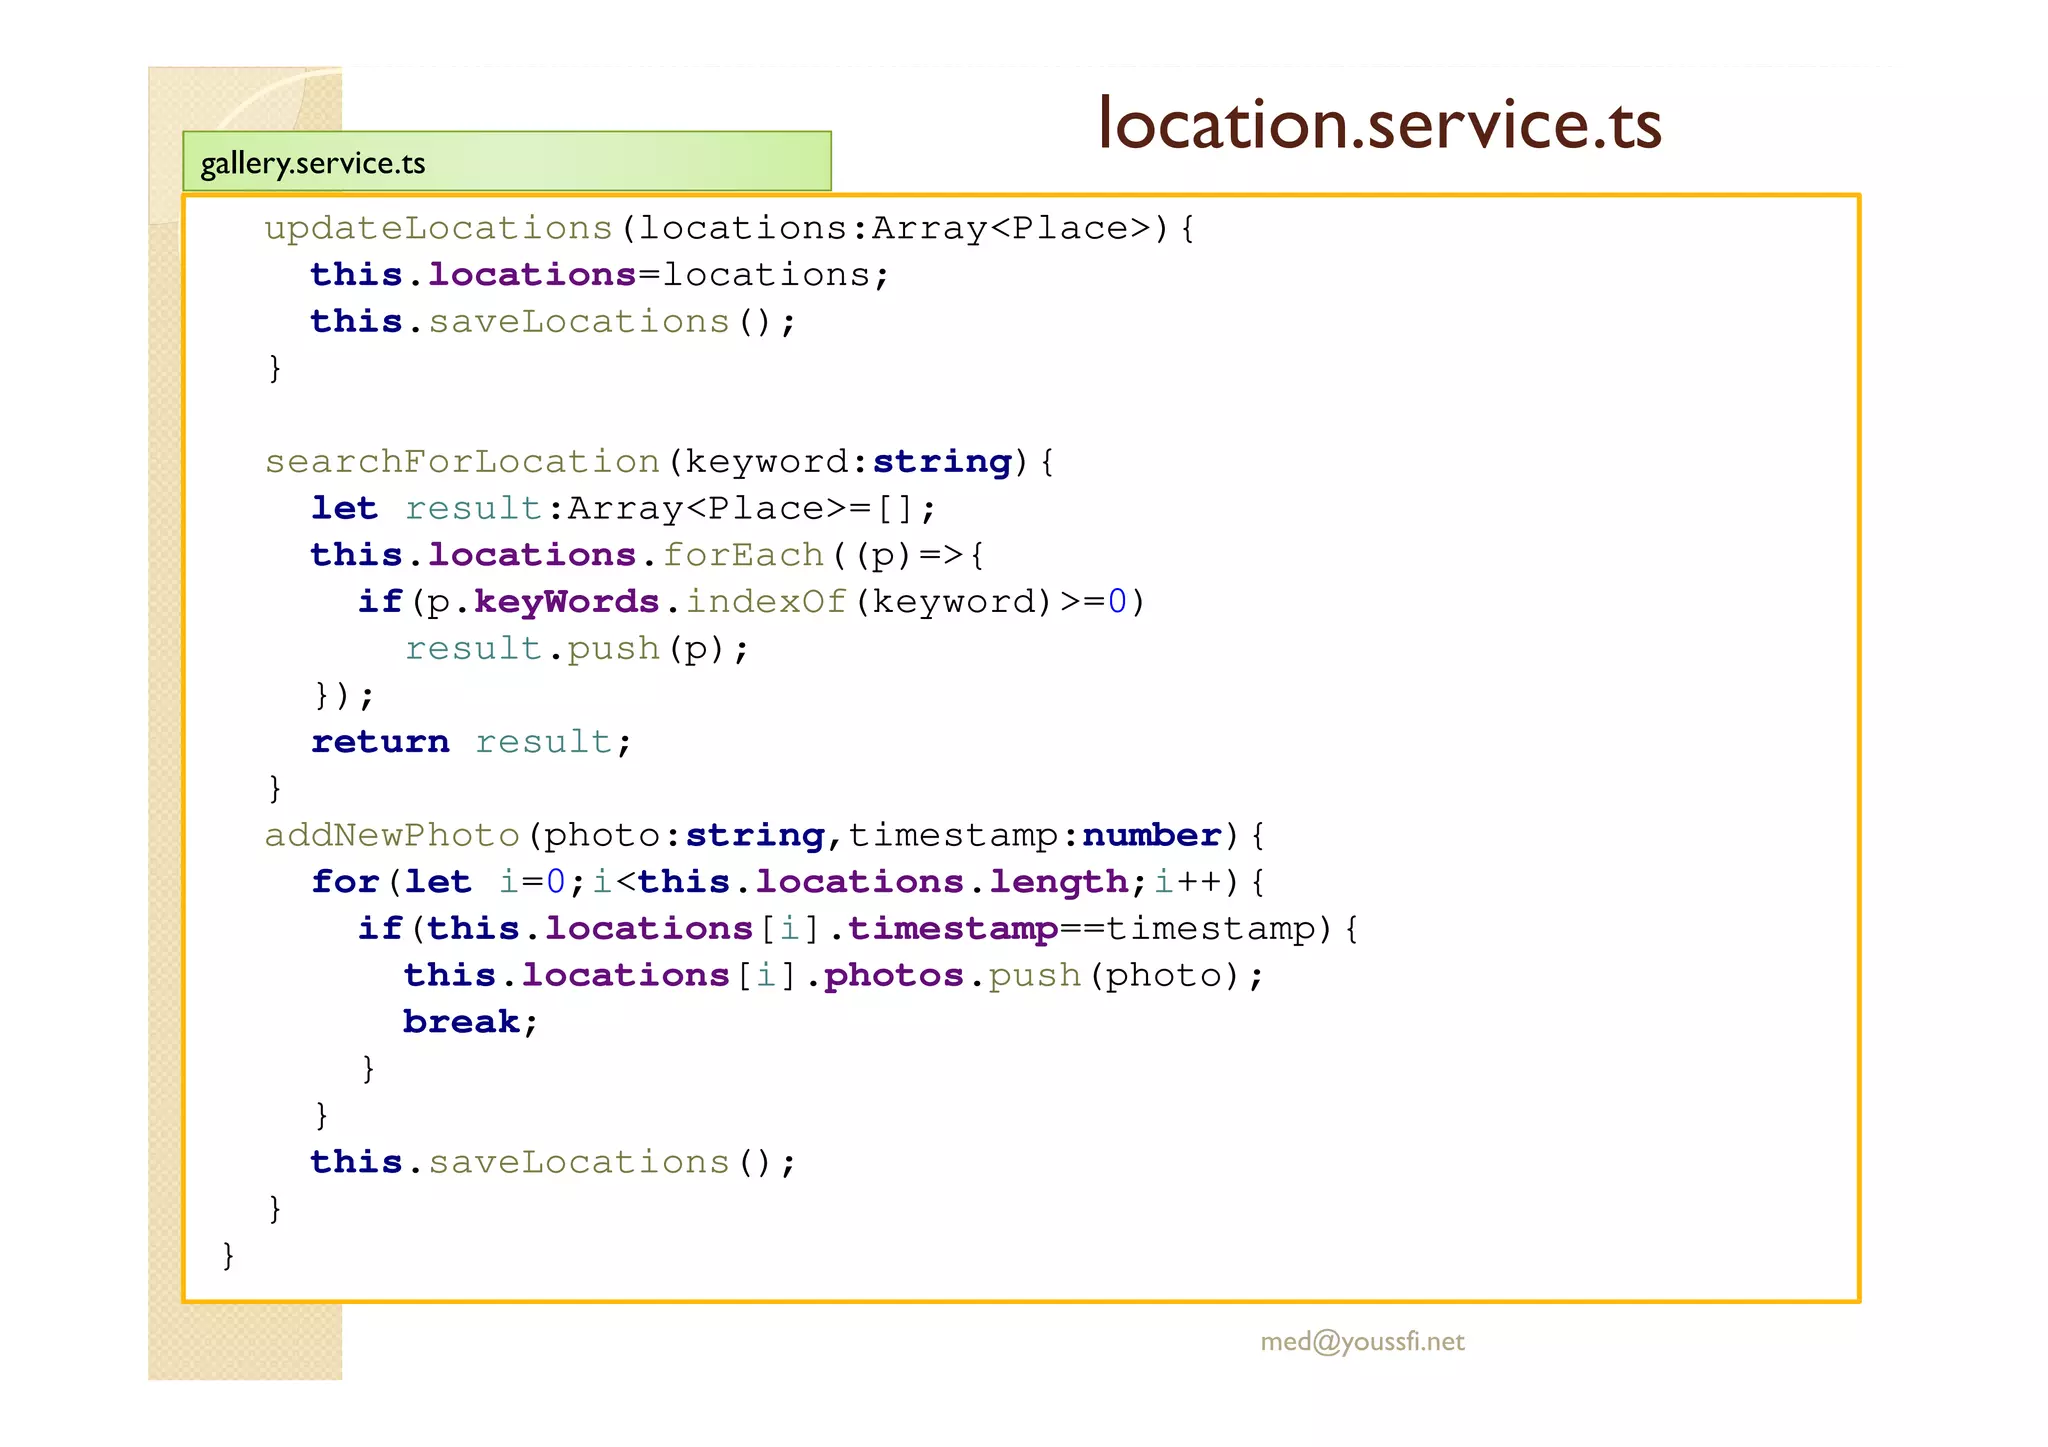Click the searchForLocation method name

[462, 462]
